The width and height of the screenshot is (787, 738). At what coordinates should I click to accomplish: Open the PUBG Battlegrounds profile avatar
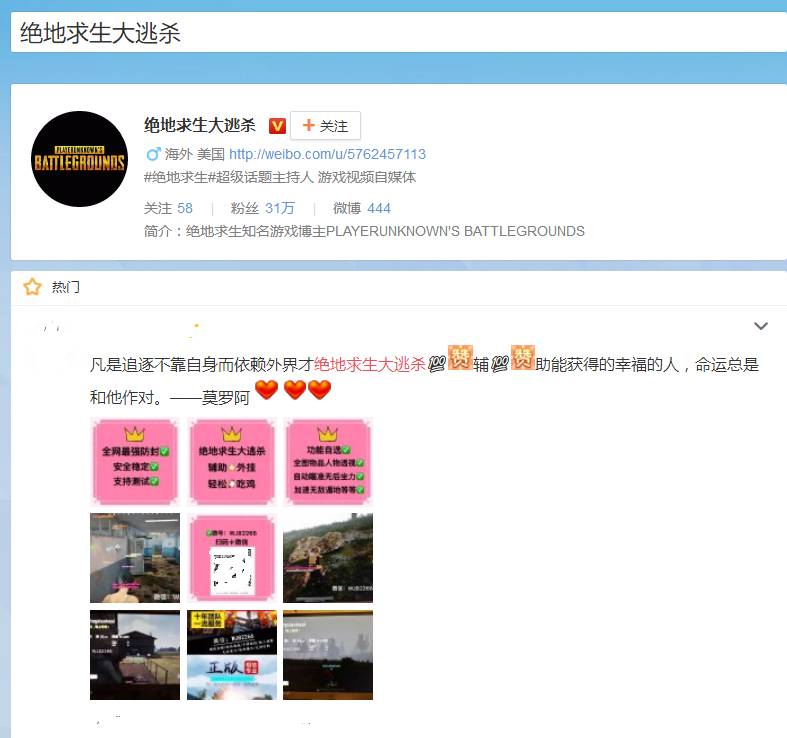[79, 159]
